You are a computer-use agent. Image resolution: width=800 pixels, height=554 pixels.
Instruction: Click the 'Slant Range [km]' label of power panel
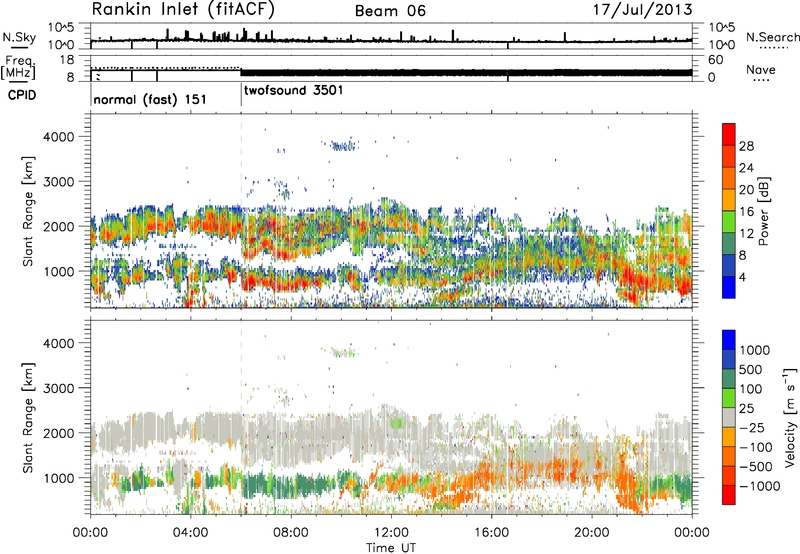[x=28, y=211]
